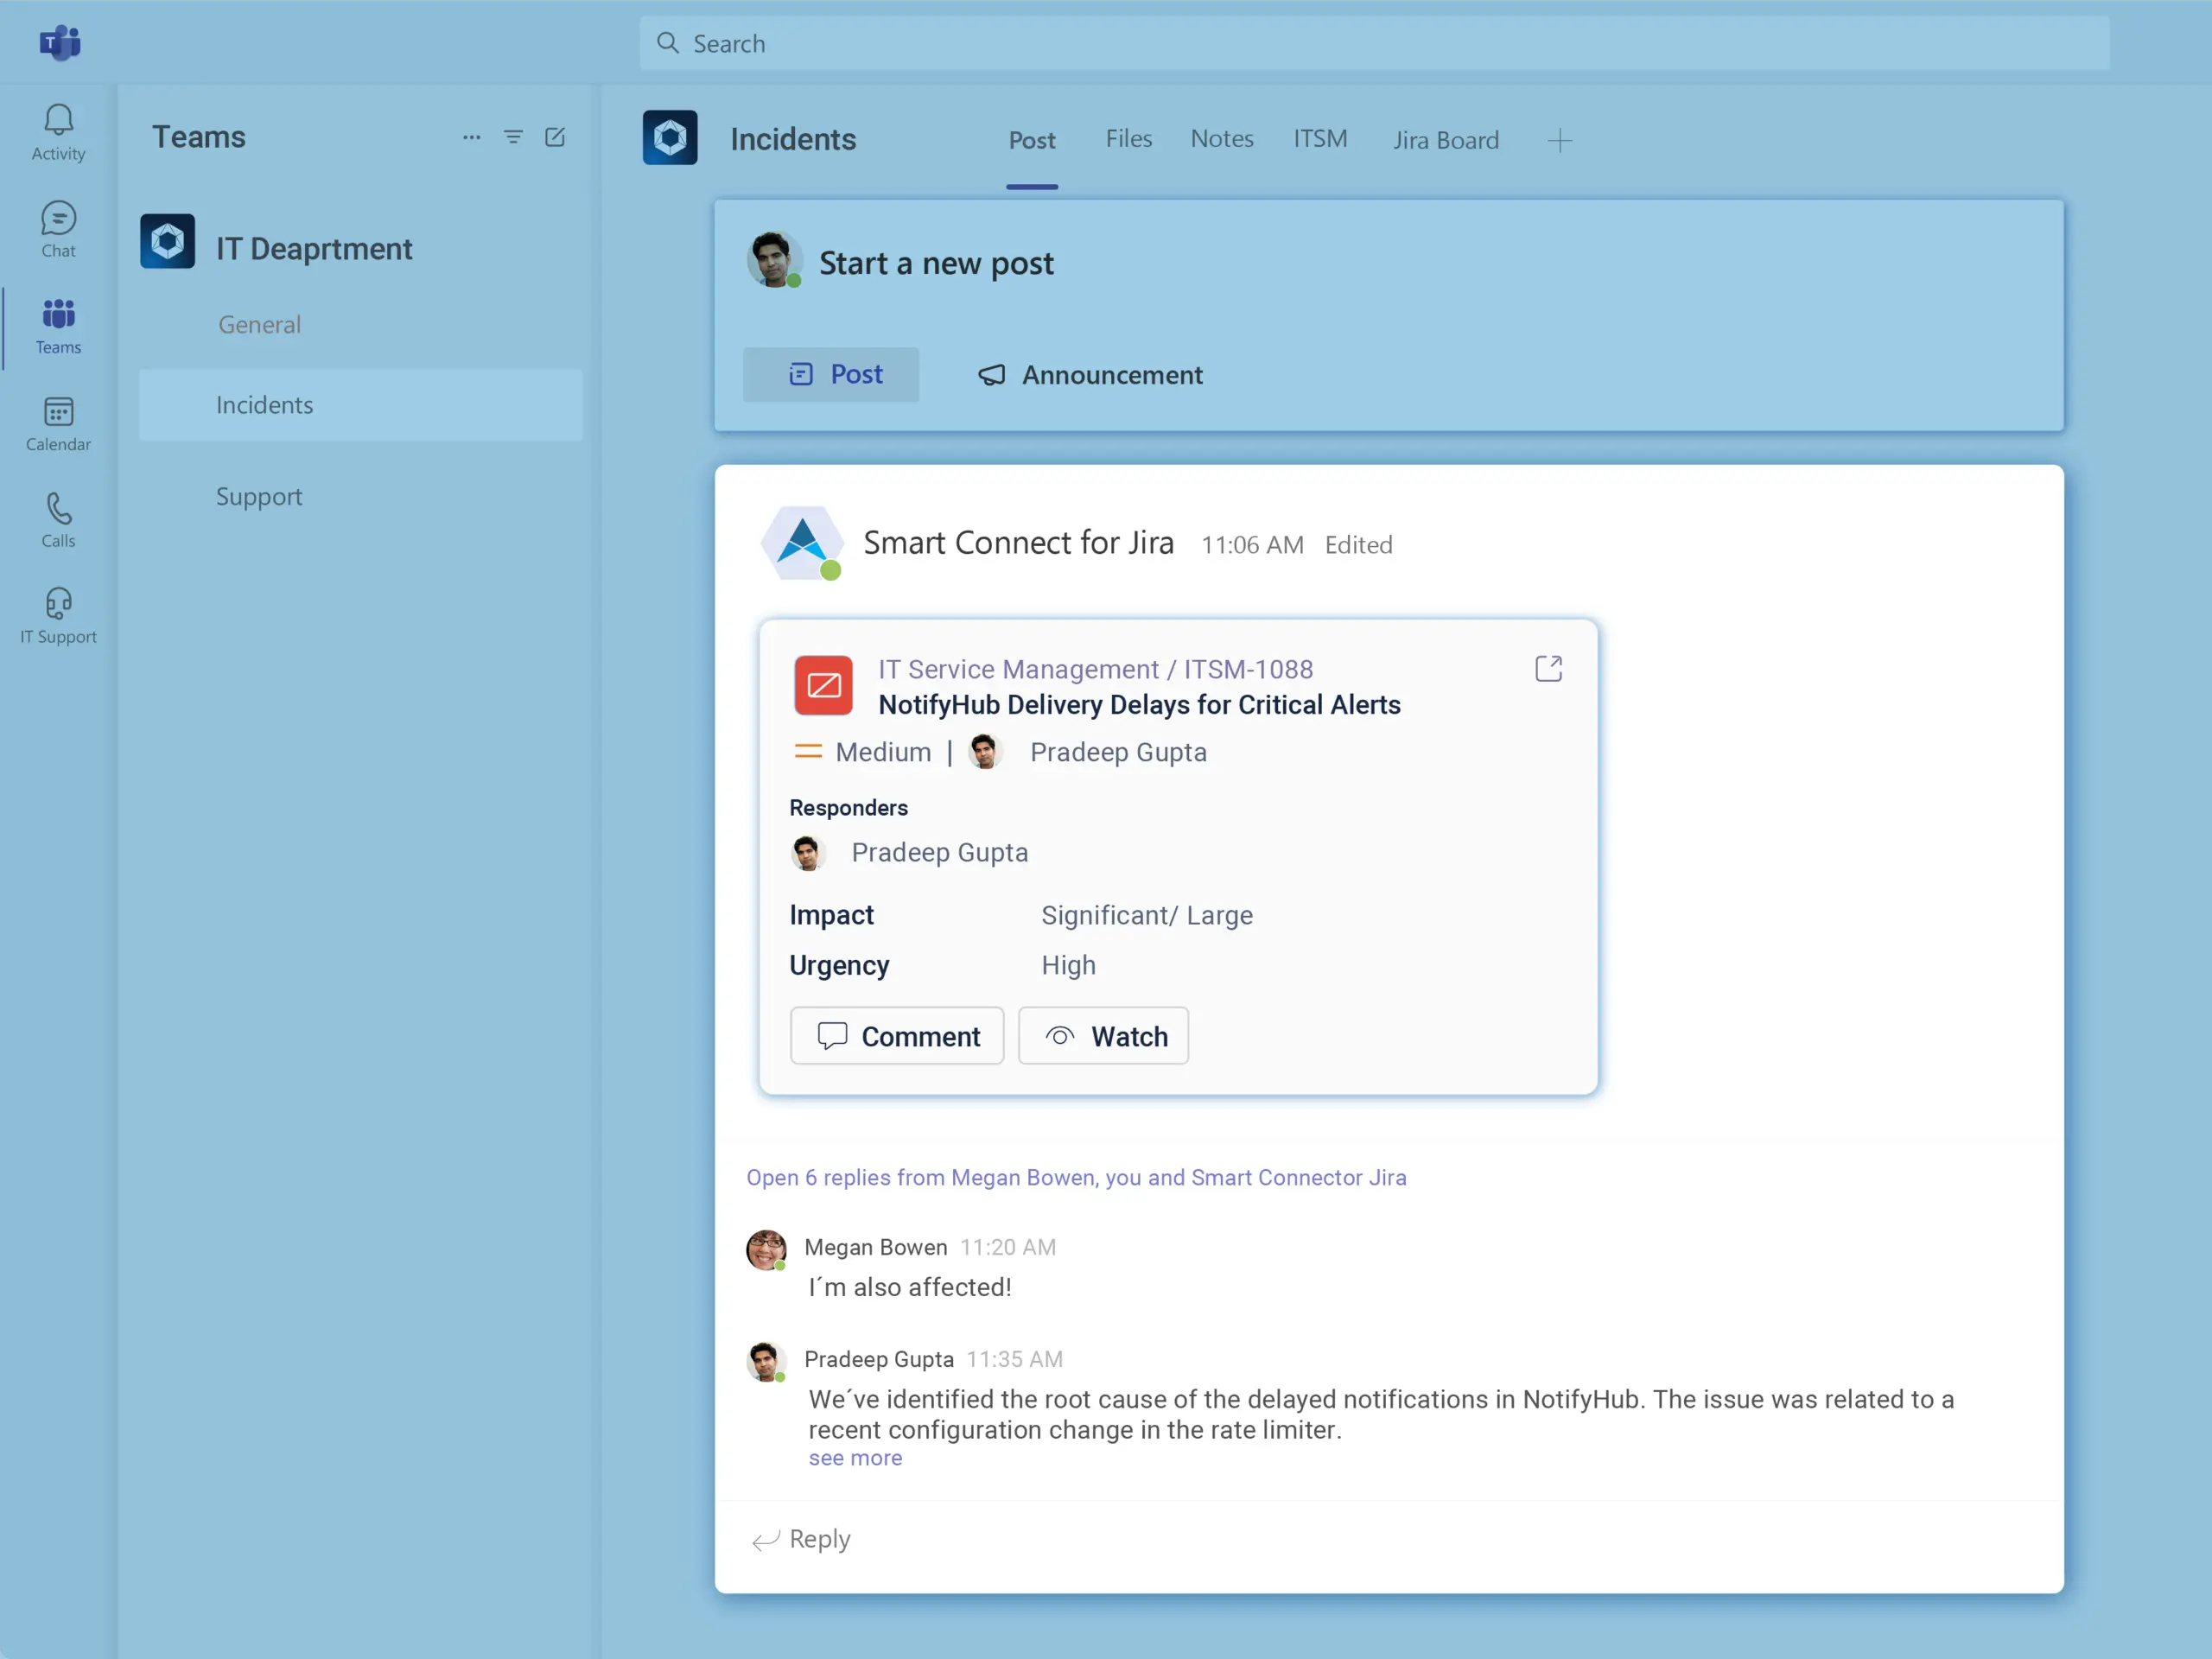
Task: Open 6 replies from Megan Bowen link
Action: pyautogui.click(x=1076, y=1177)
